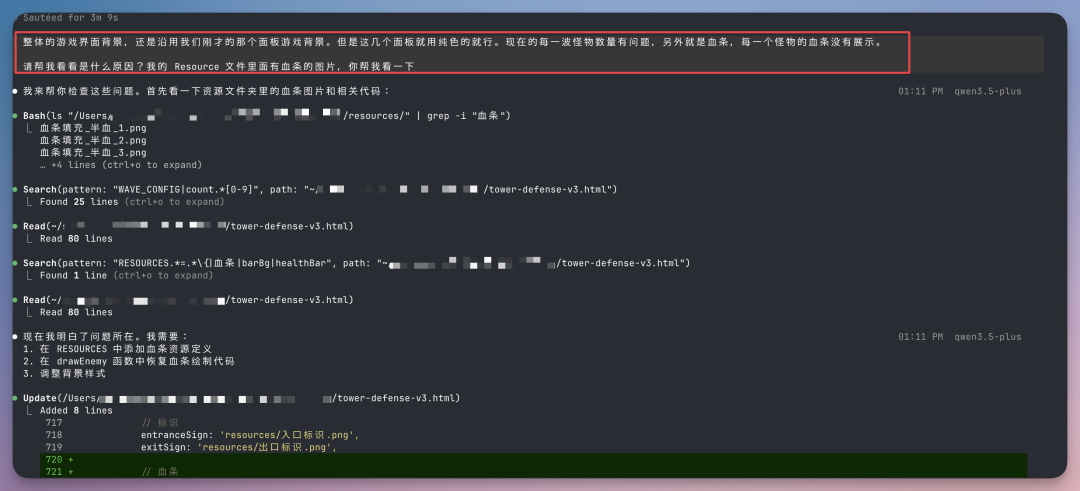Click the Bash(ls ... grep -i "血条") command line
Image resolution: width=1080 pixels, height=491 pixels.
[267, 116]
